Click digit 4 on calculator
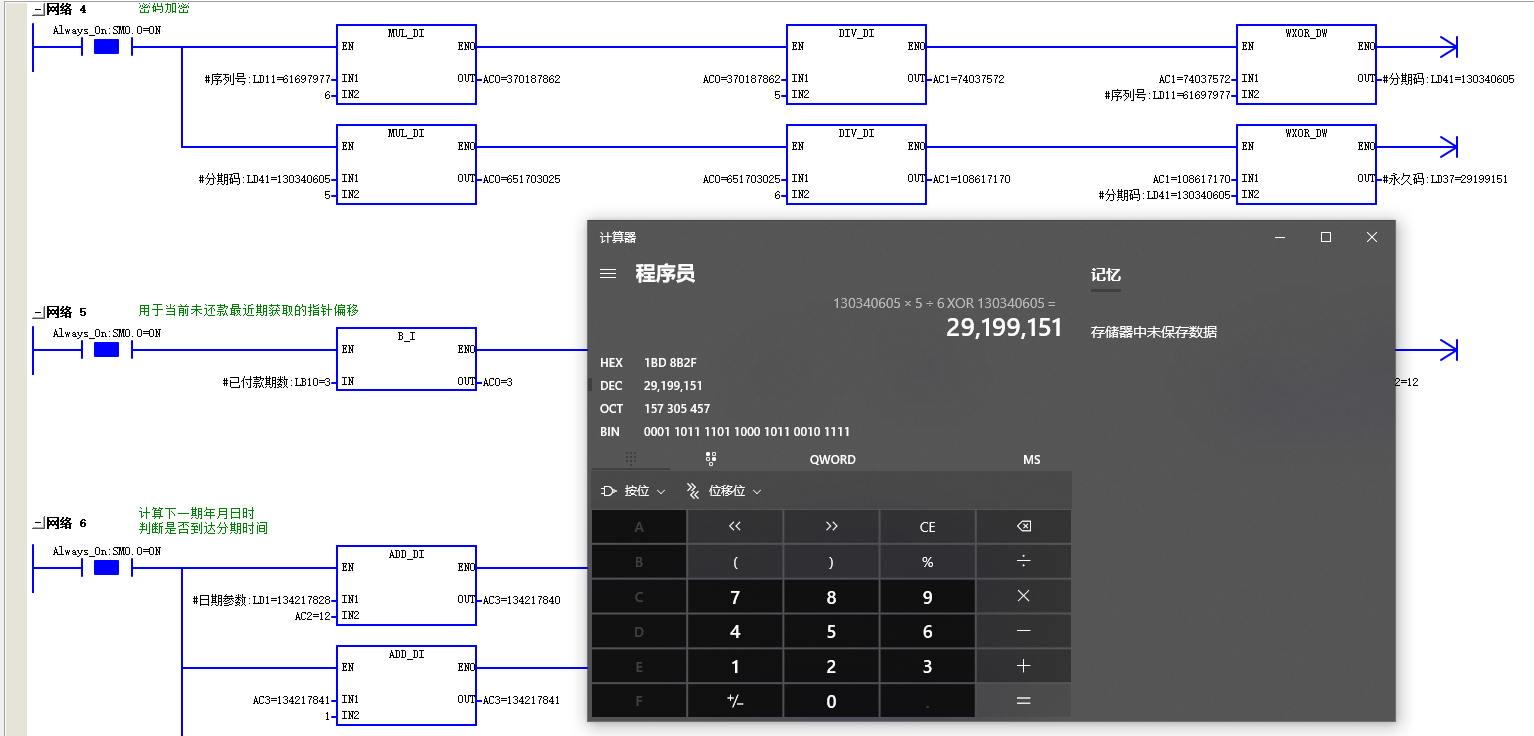This screenshot has width=1534, height=736. (x=735, y=632)
